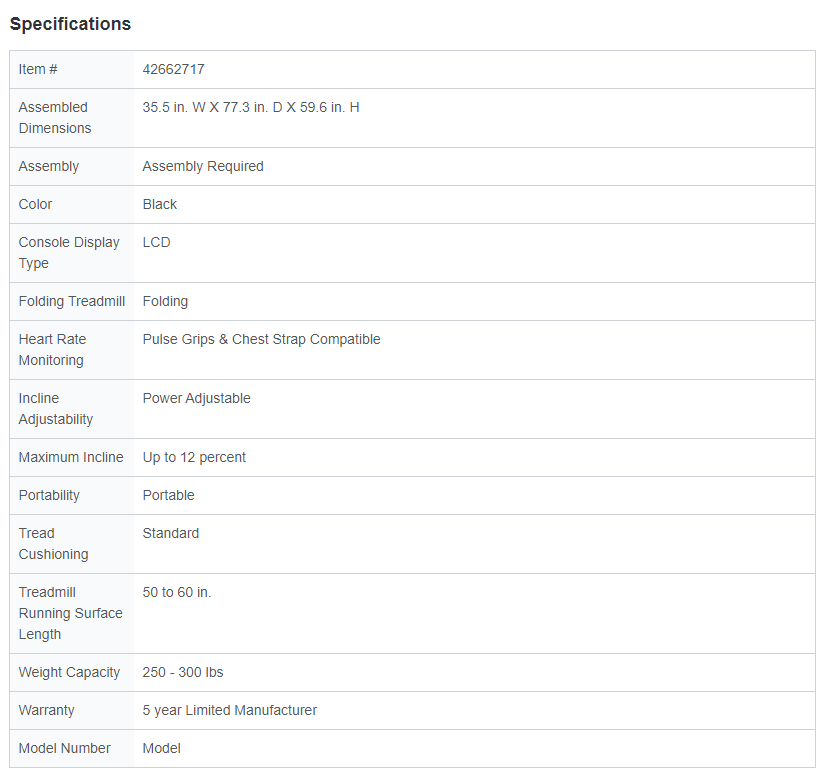The width and height of the screenshot is (827, 777).
Task: Click the 5 year Limited Manufacturer text
Action: pyautogui.click(x=230, y=710)
